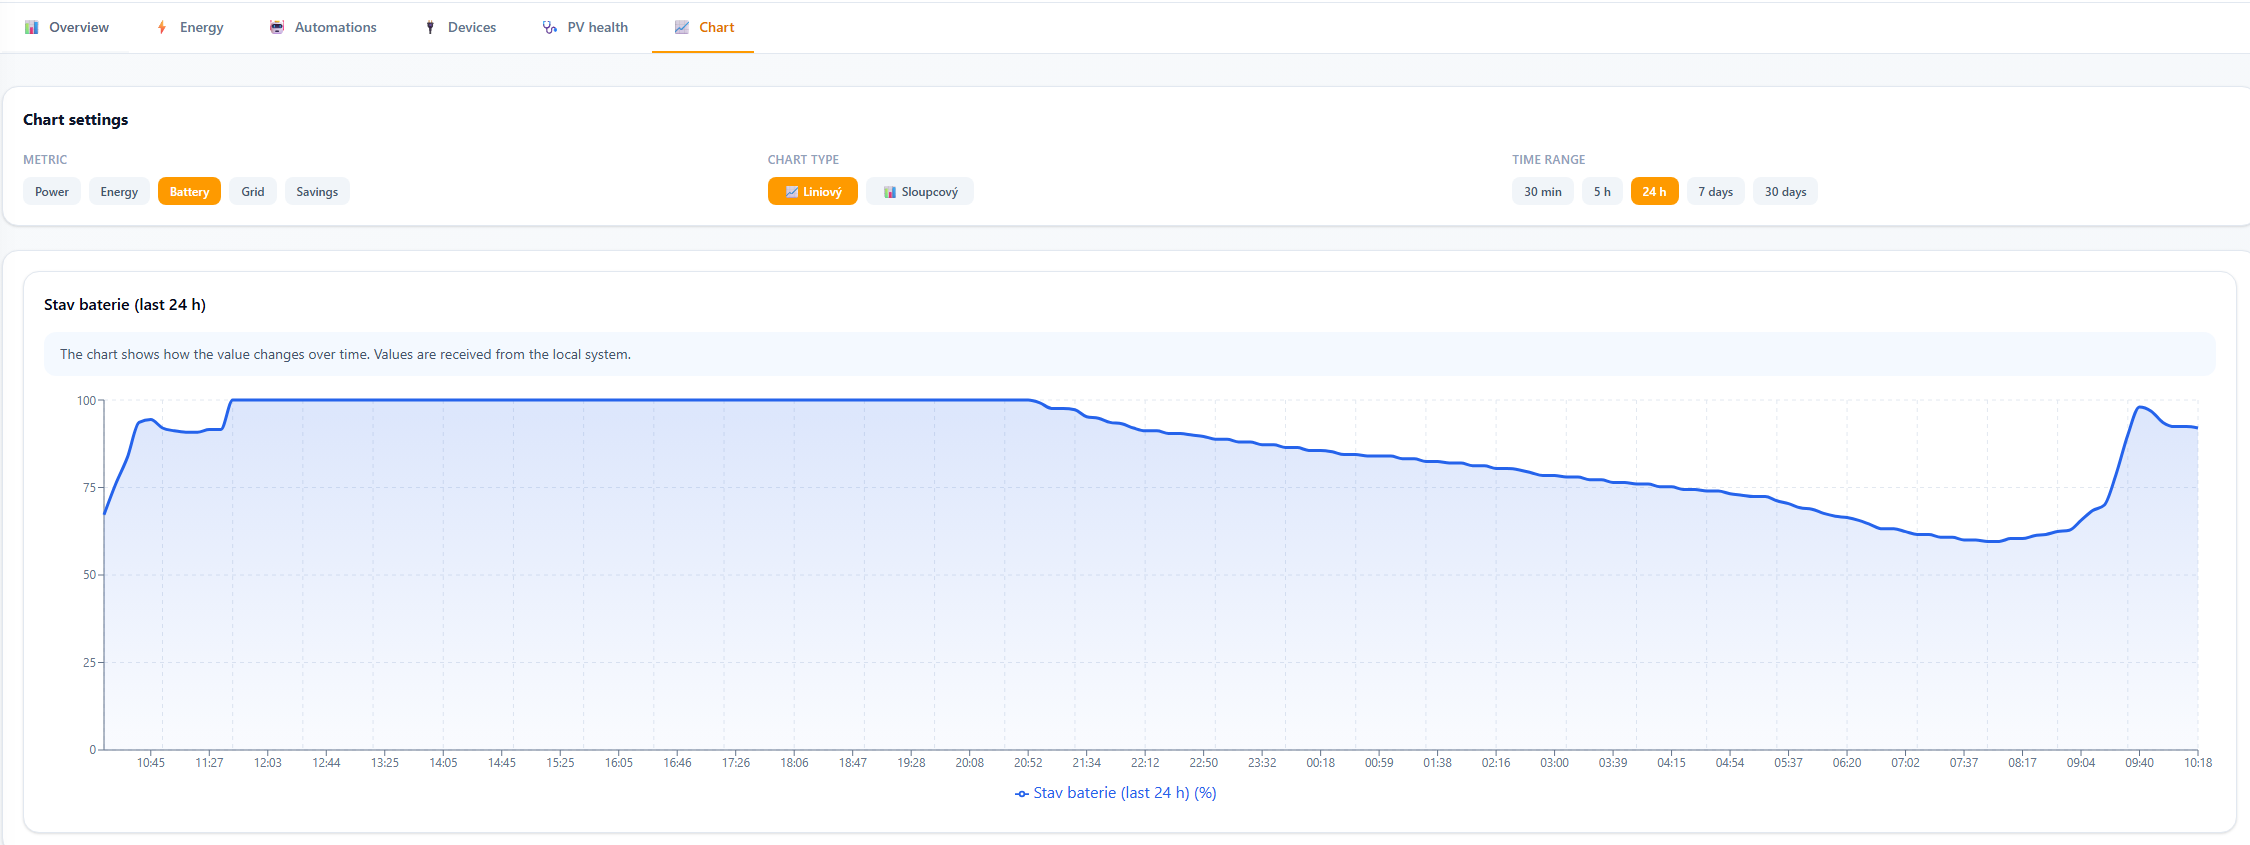Switch time range to 7 days

pos(1716,191)
